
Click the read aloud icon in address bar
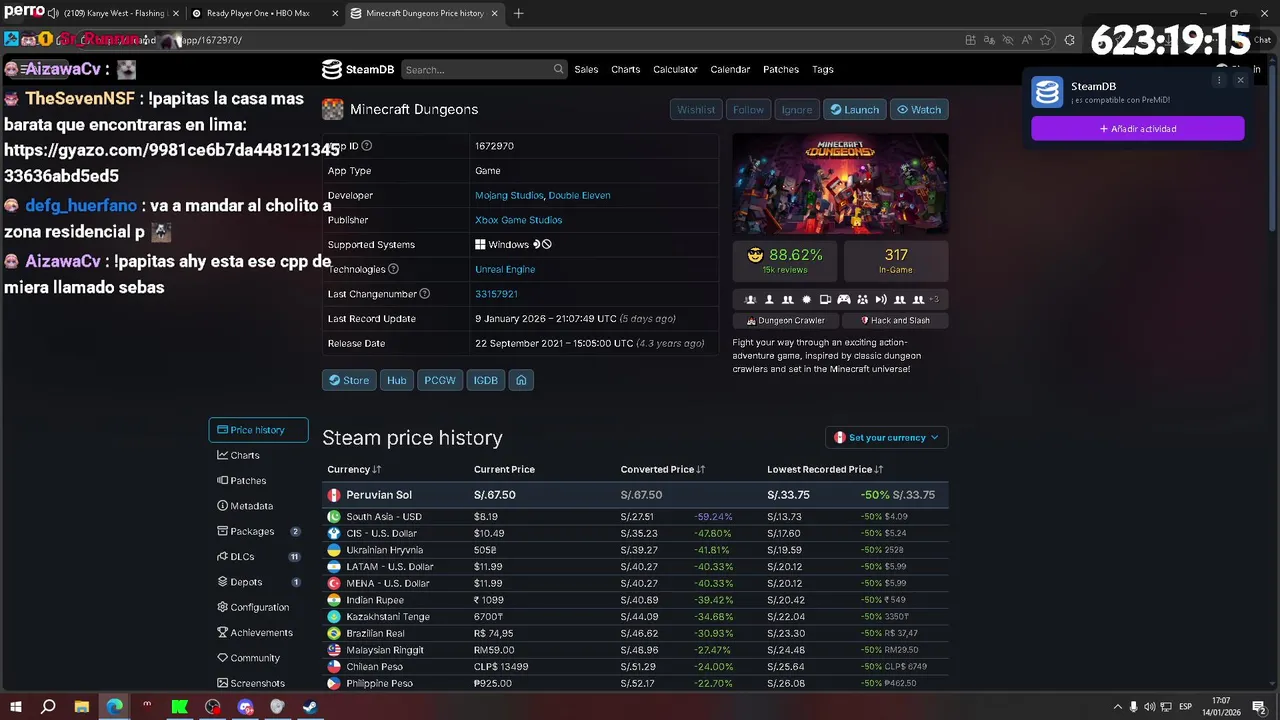(1027, 40)
